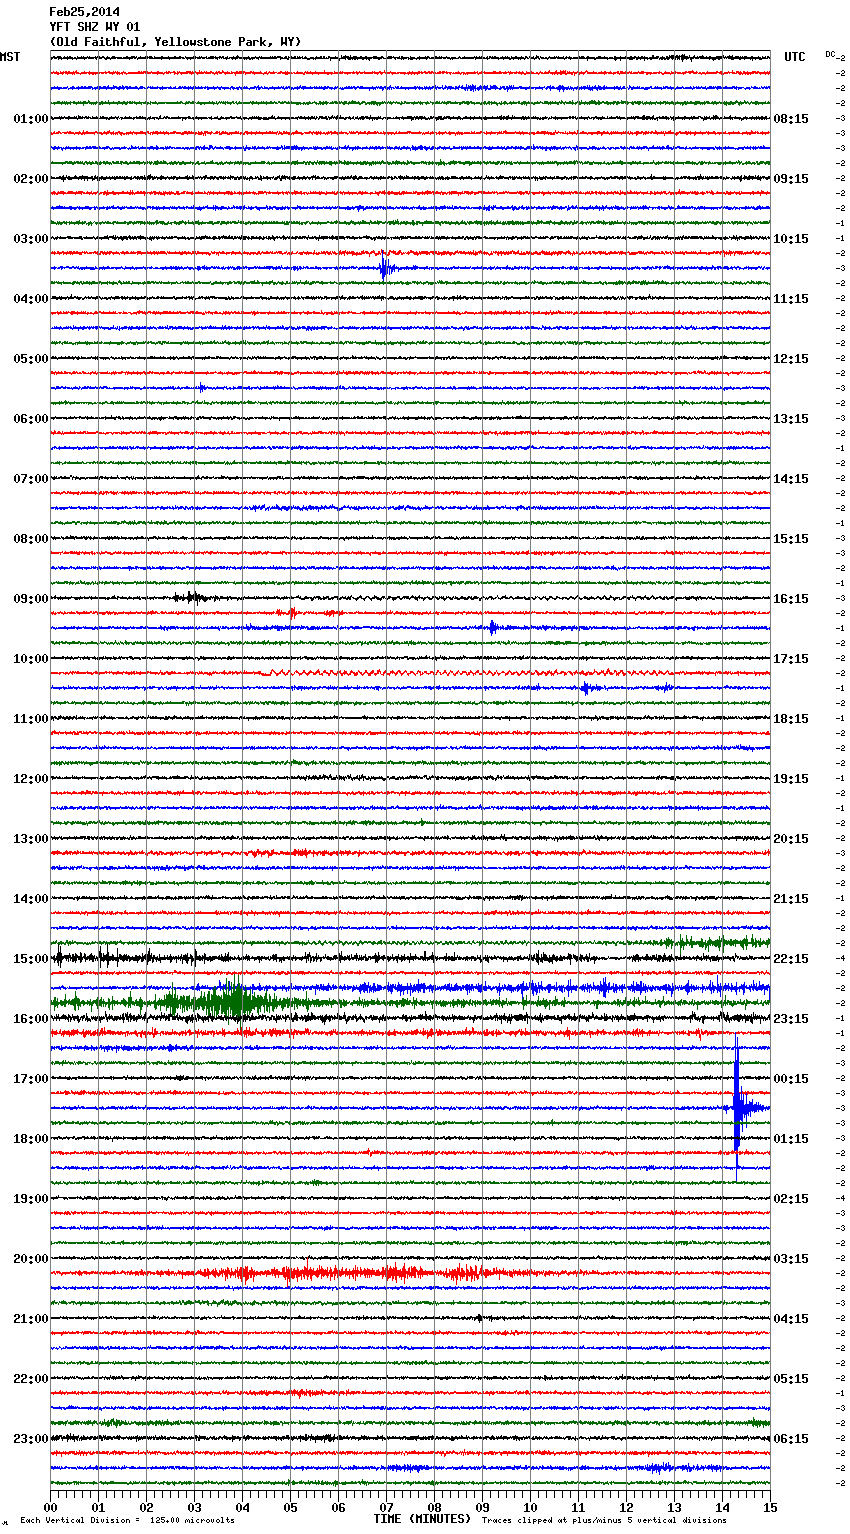
Task: Click the black event burst on the 09:00 trace
Action: pyautogui.click(x=190, y=598)
